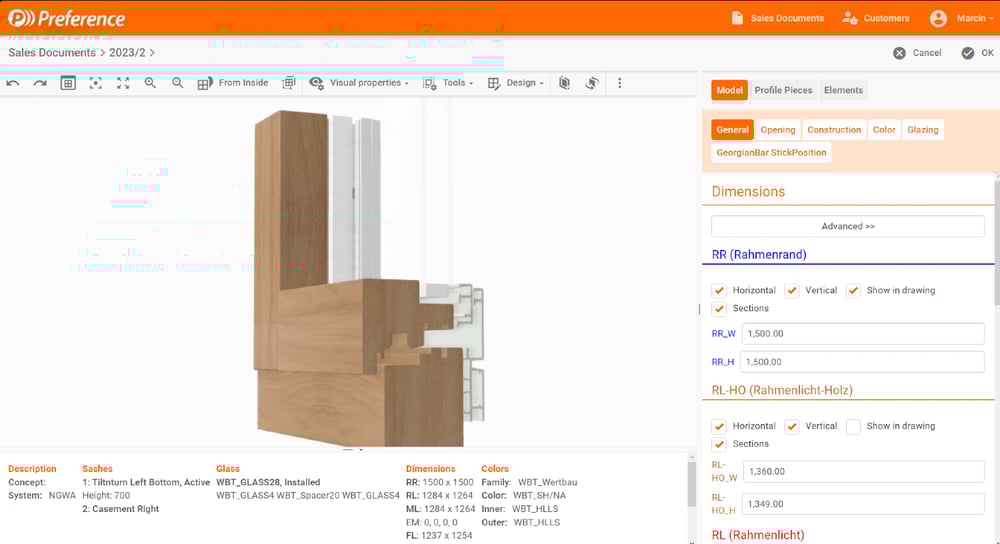The width and height of the screenshot is (1000, 544).
Task: Click the redo arrow icon
Action: click(40, 83)
